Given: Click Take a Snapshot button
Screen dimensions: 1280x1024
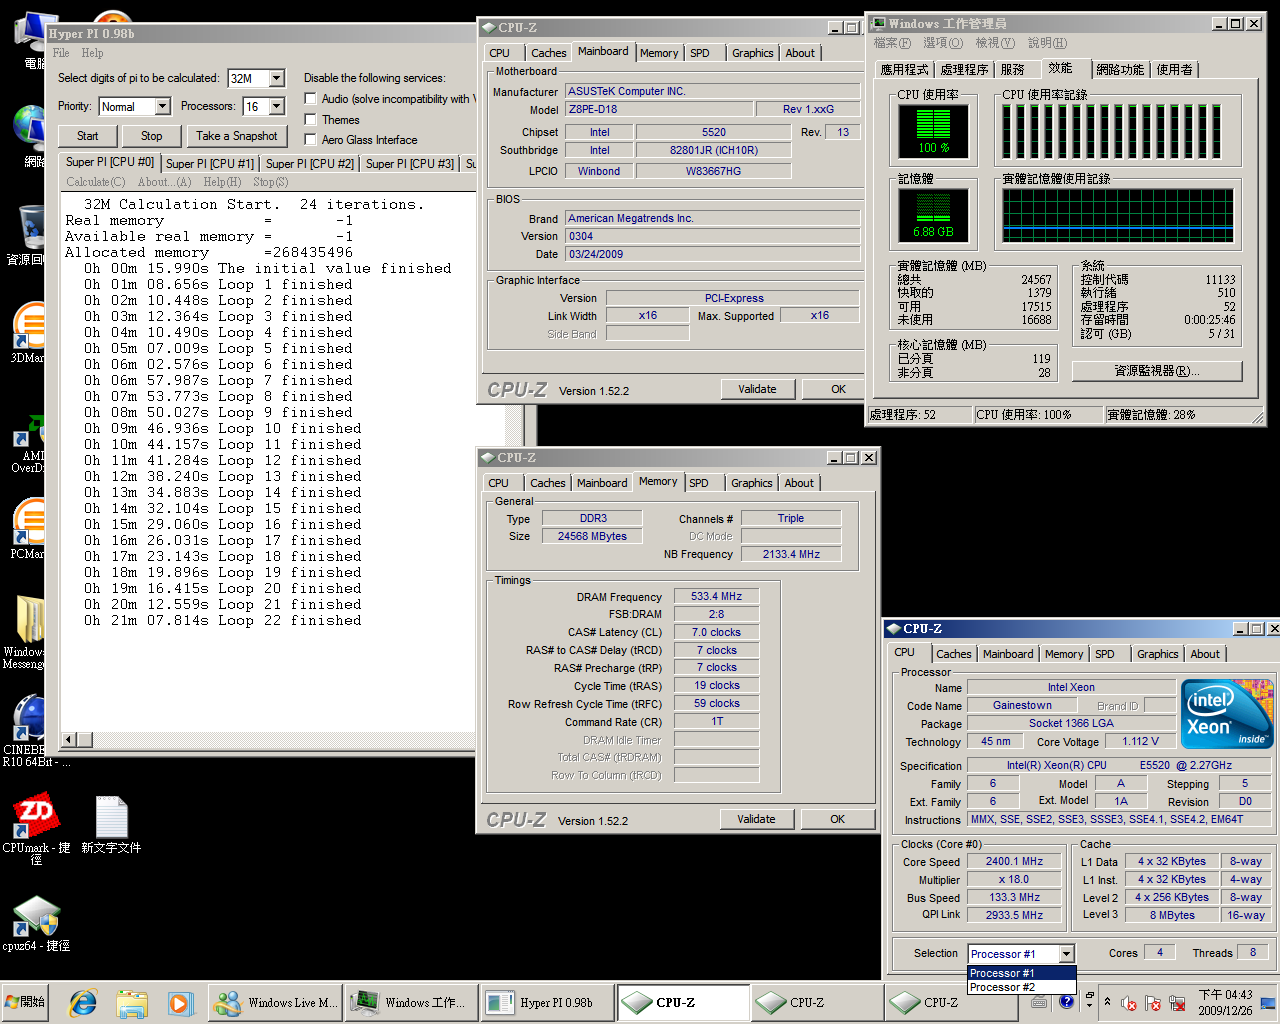Looking at the screenshot, I should click(237, 136).
